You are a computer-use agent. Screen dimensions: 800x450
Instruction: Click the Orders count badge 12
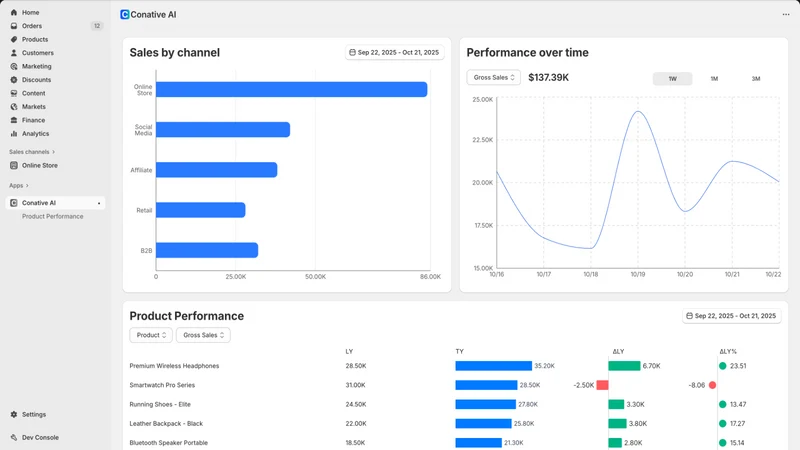tap(96, 26)
